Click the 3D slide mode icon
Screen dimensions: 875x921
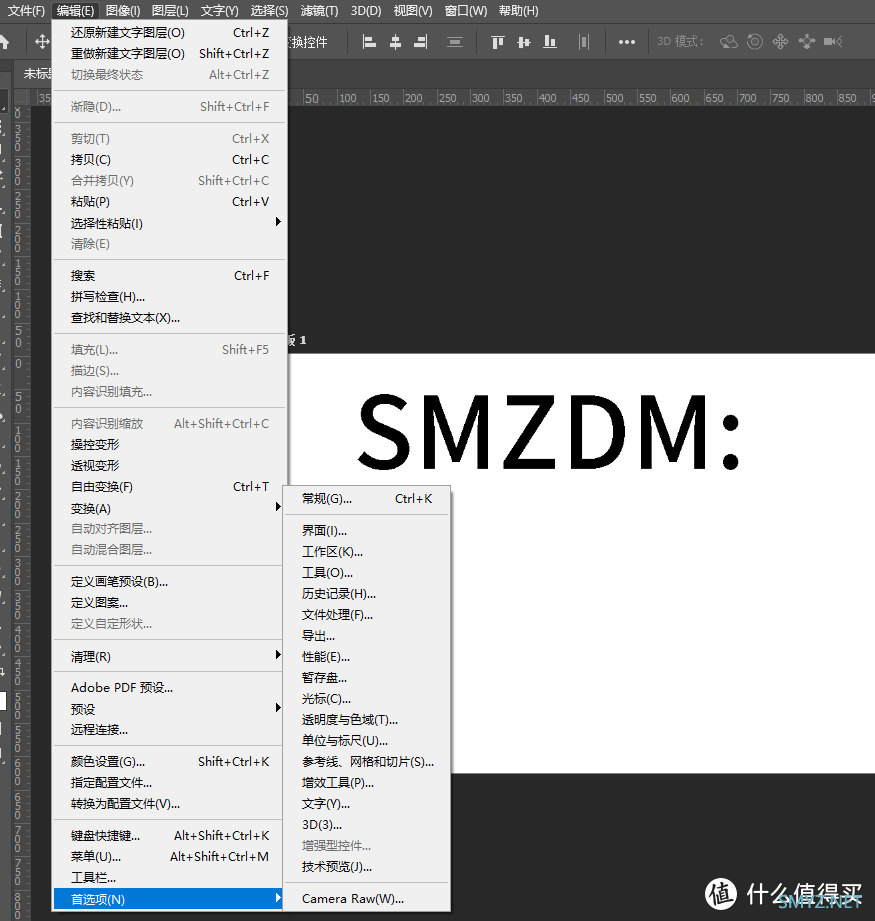click(807, 42)
